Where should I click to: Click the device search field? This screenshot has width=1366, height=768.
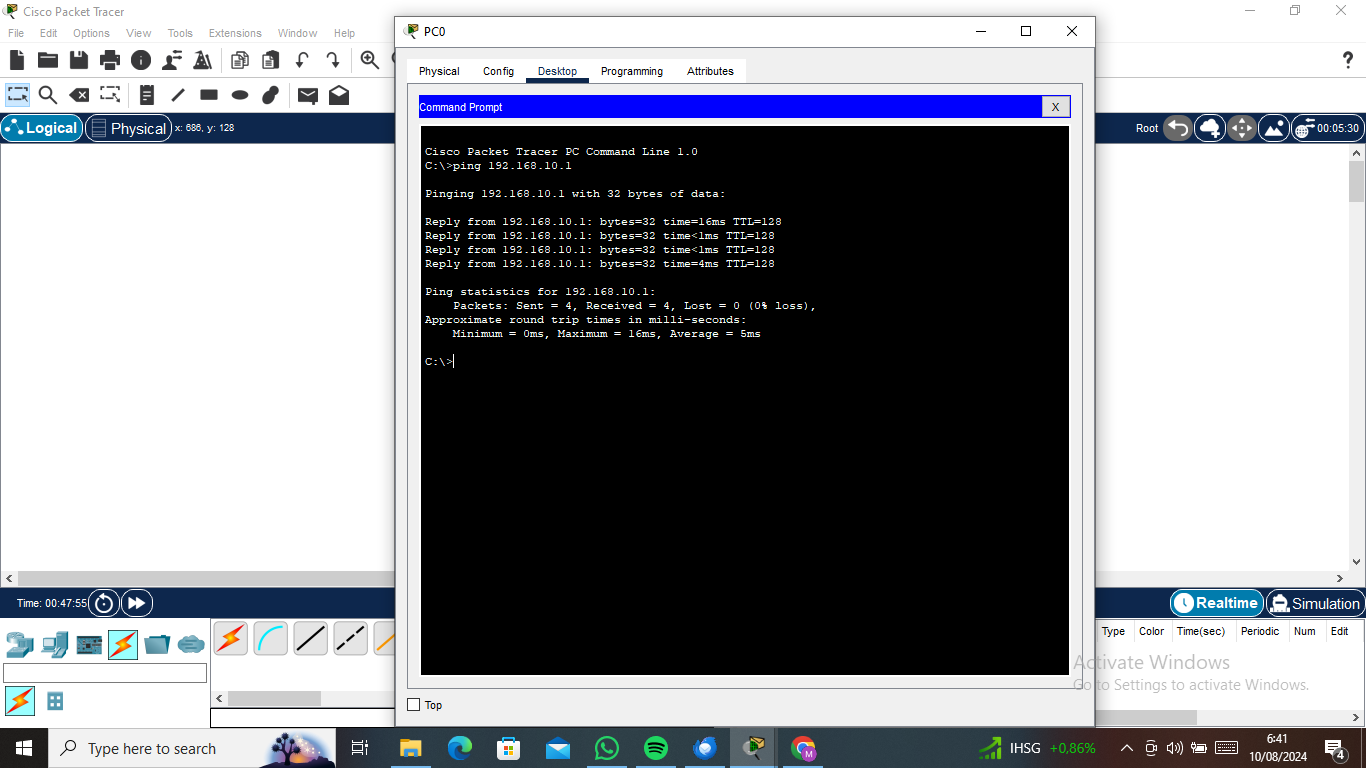point(105,673)
